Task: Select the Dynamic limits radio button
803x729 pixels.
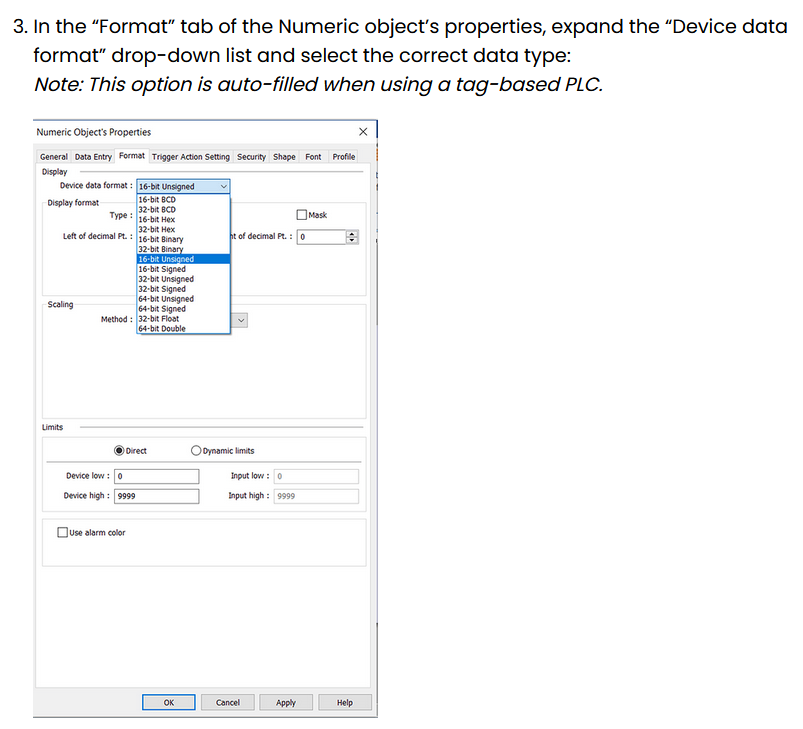Action: tap(196, 451)
